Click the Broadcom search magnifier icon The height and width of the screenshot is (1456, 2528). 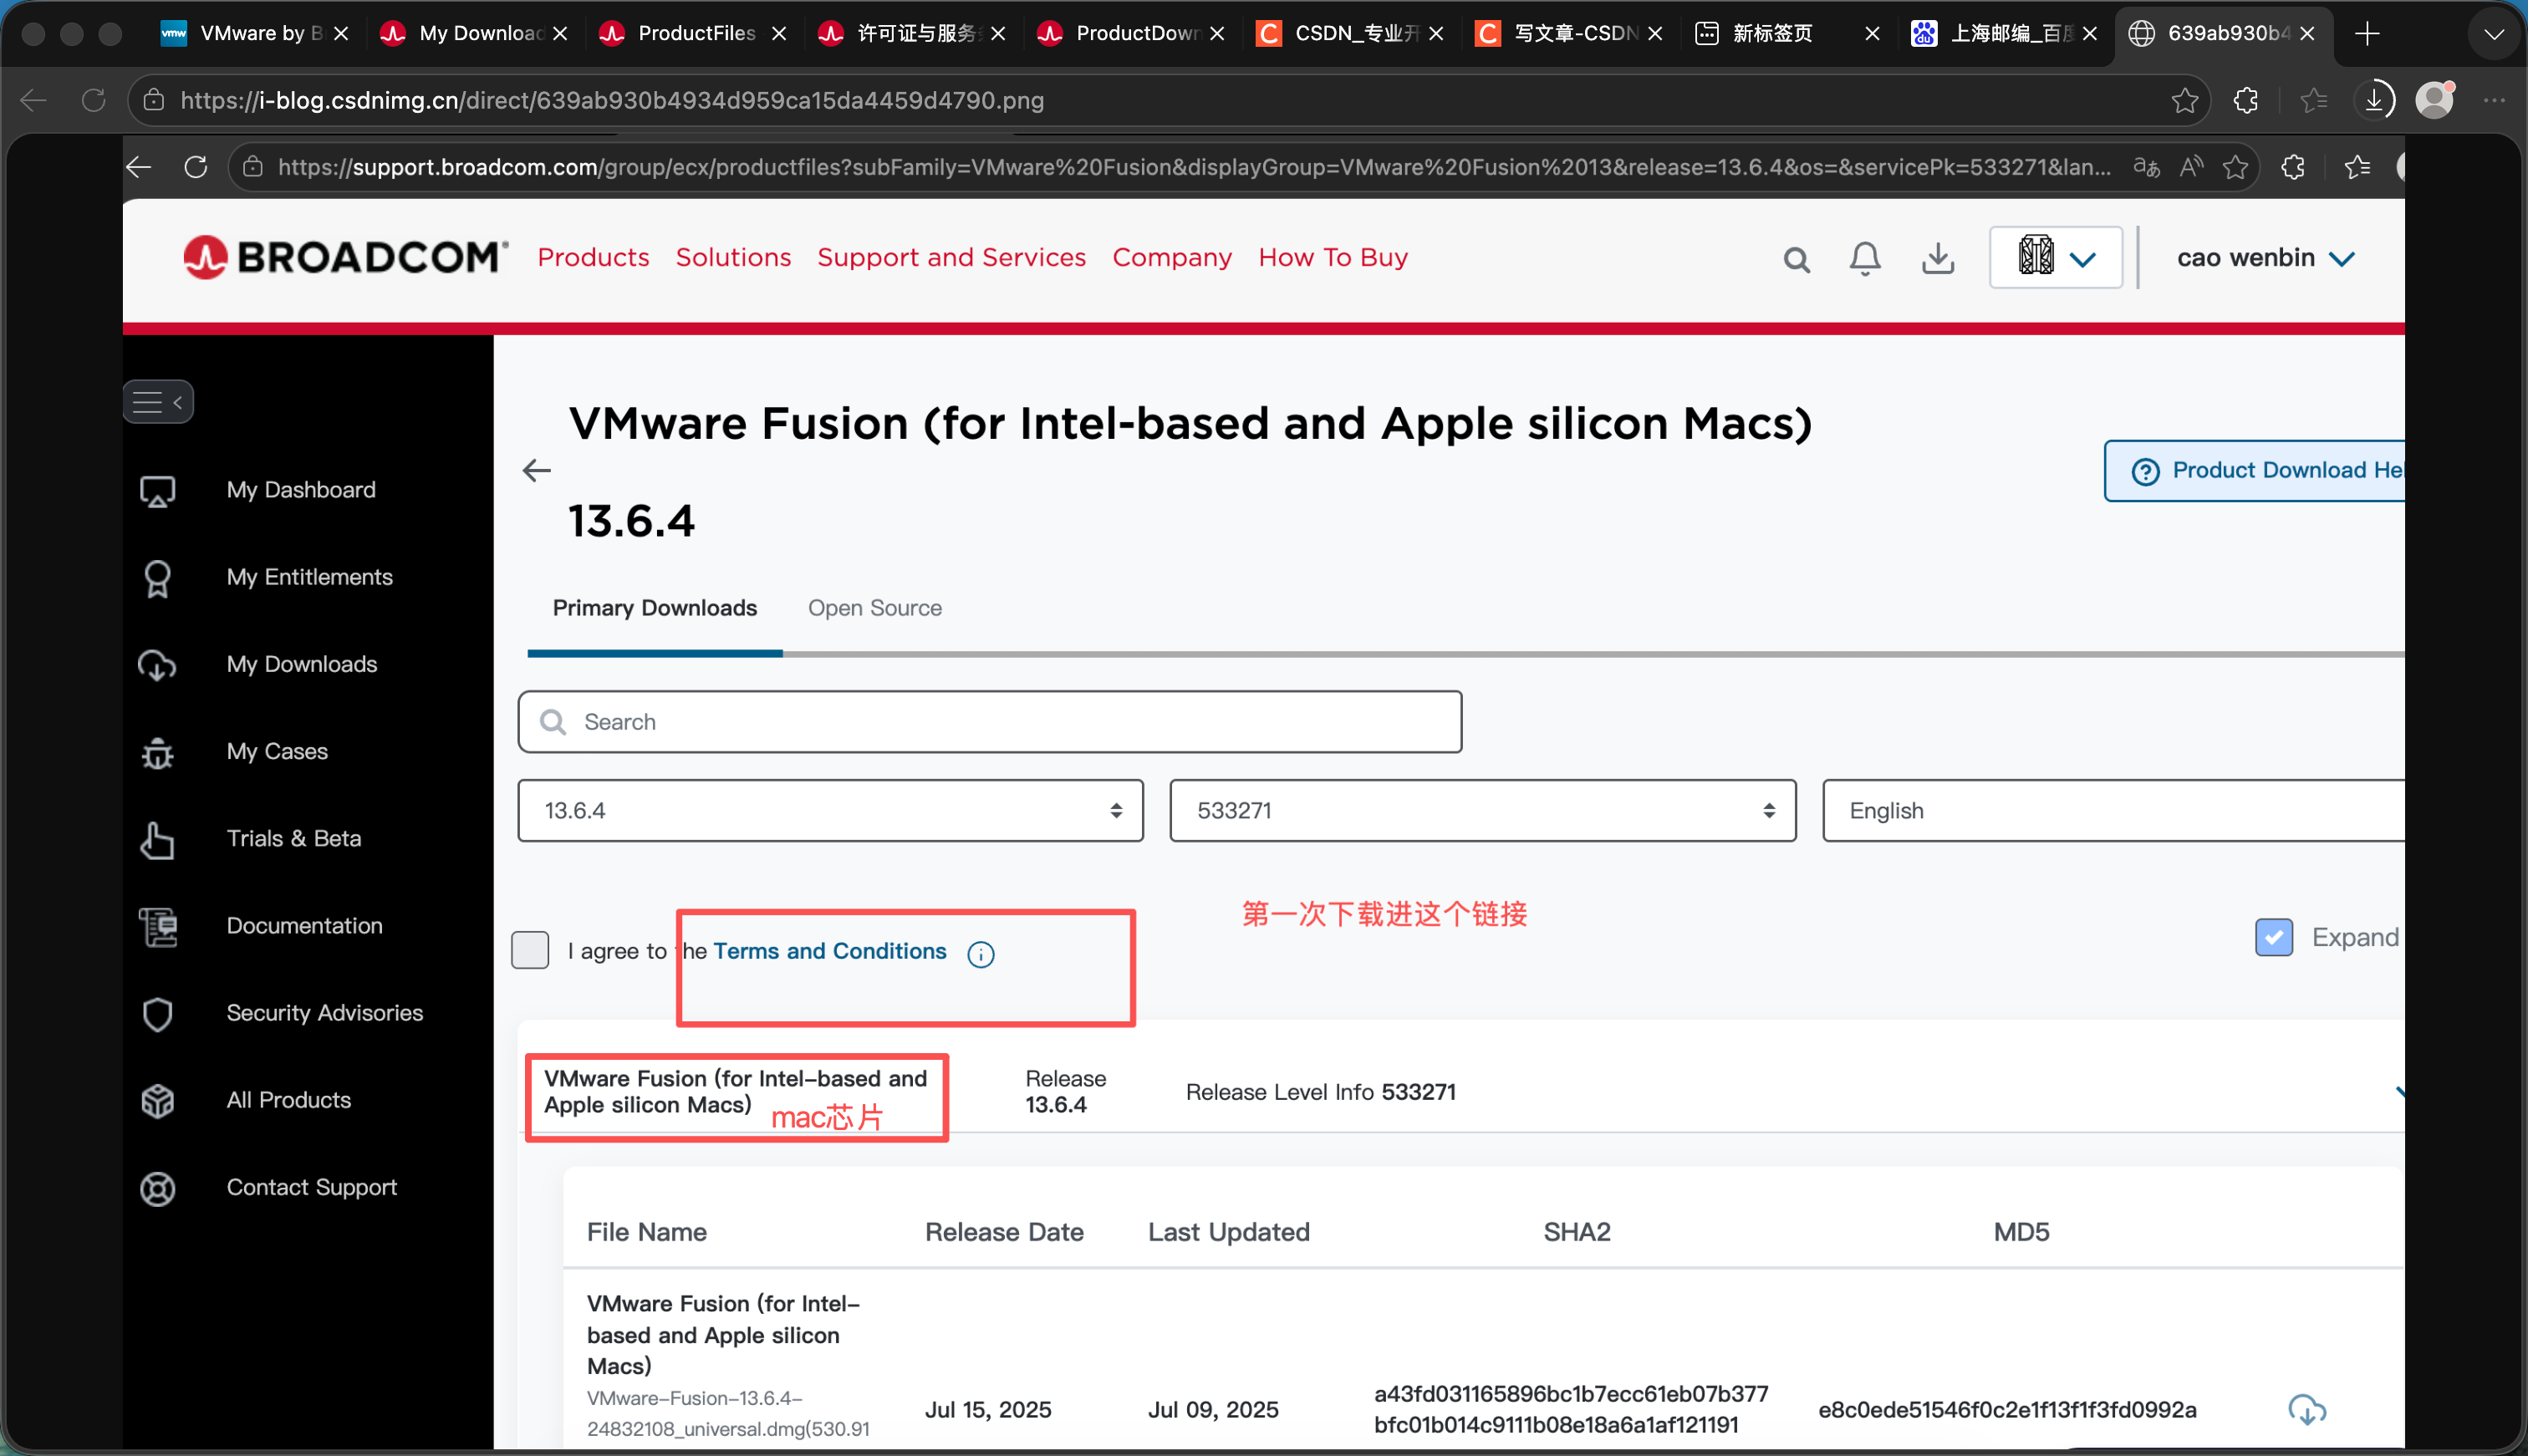point(1796,260)
